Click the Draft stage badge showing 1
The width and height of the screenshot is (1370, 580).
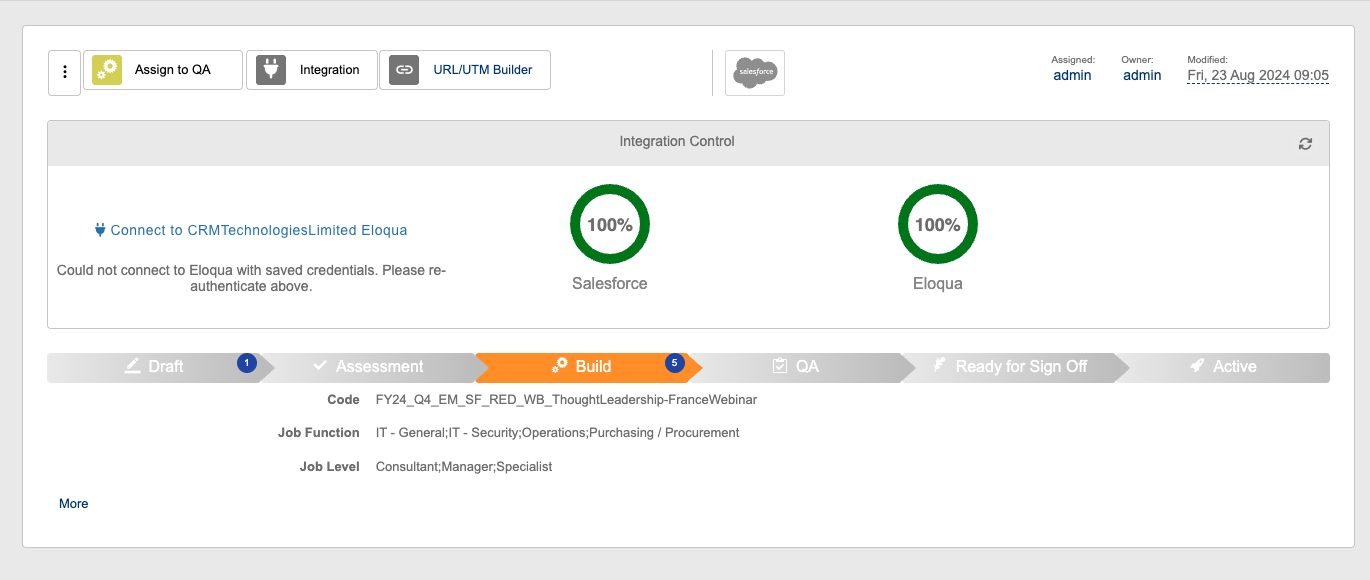pyautogui.click(x=247, y=363)
